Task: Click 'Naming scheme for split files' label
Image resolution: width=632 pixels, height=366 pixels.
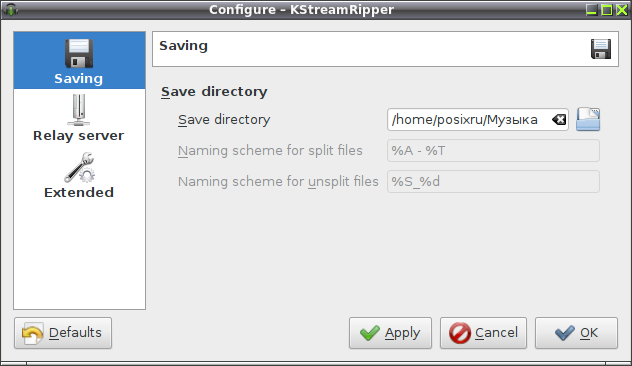Action: (x=270, y=151)
